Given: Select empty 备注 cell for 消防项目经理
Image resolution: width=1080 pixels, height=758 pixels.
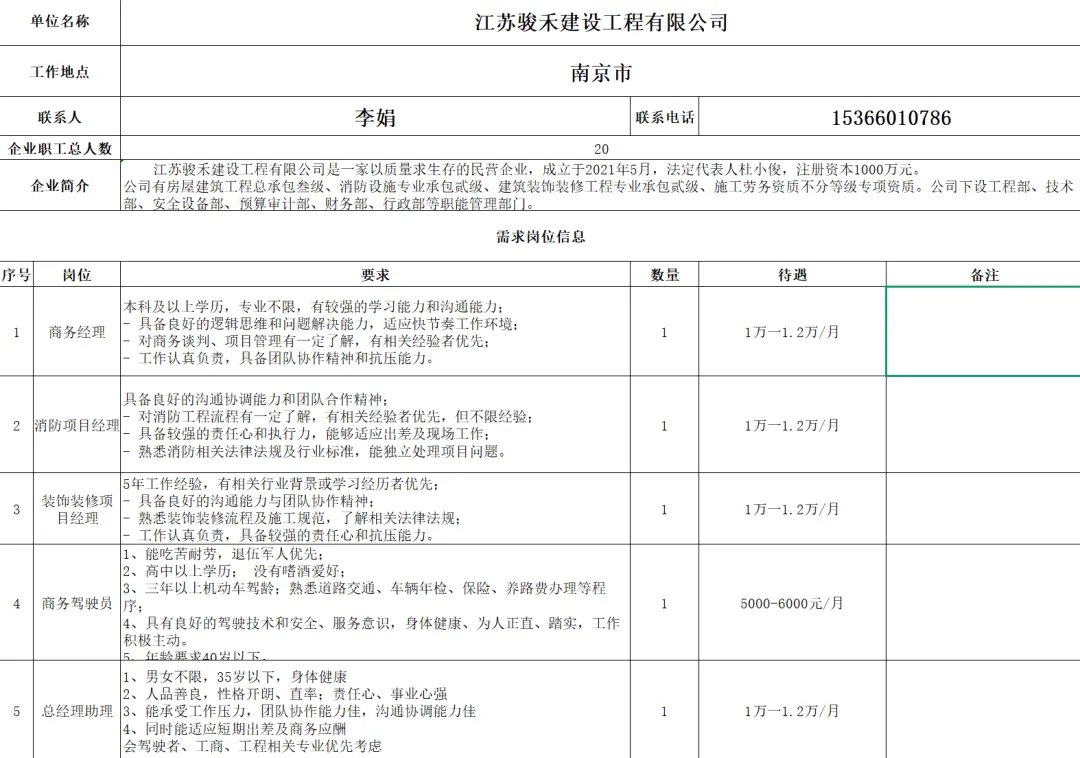Looking at the screenshot, I should point(984,425).
